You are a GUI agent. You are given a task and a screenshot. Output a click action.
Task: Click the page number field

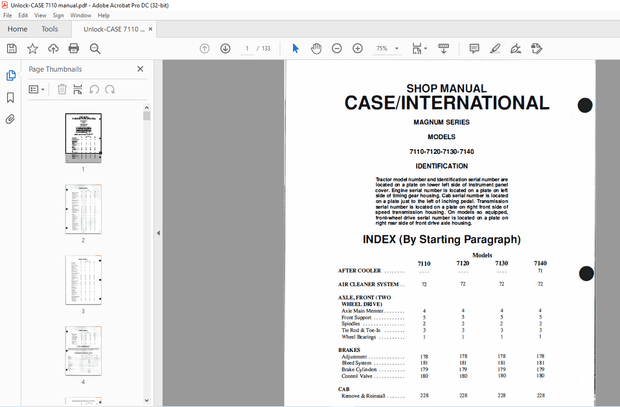point(247,49)
